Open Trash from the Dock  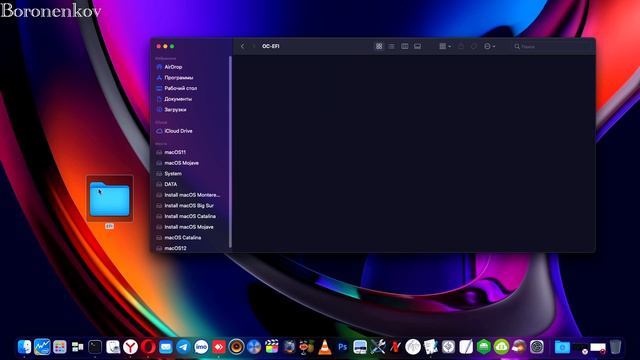616,347
